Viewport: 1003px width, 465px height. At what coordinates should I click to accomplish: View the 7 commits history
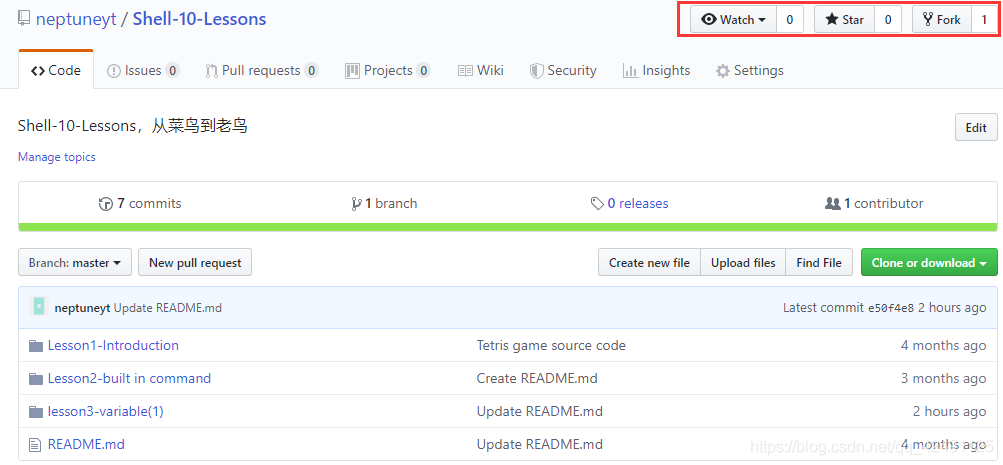pyautogui.click(x=140, y=203)
